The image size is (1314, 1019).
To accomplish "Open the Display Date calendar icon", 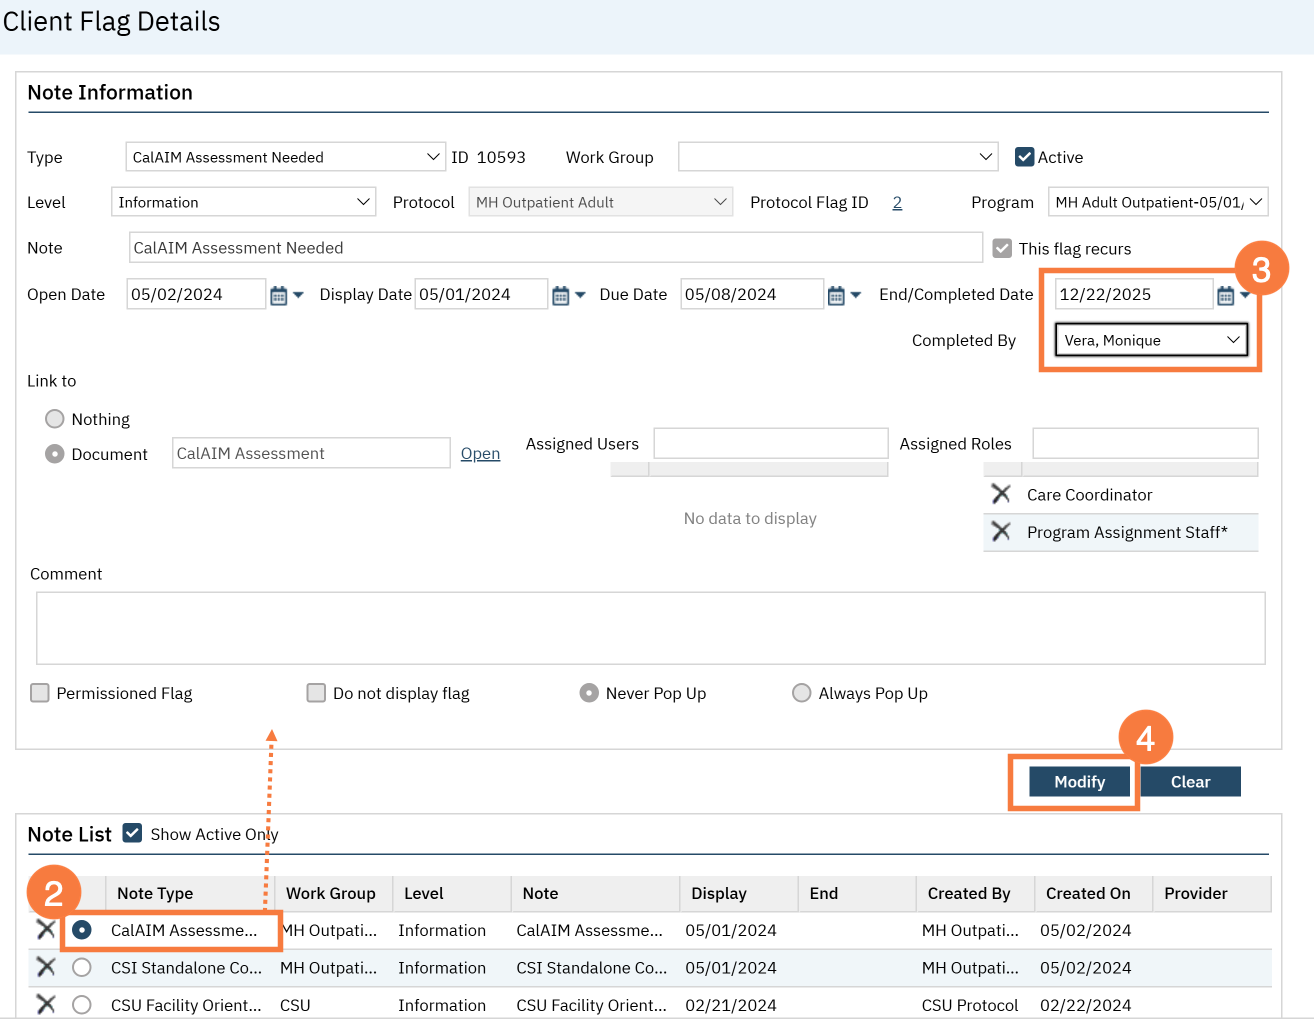I will pyautogui.click(x=561, y=295).
